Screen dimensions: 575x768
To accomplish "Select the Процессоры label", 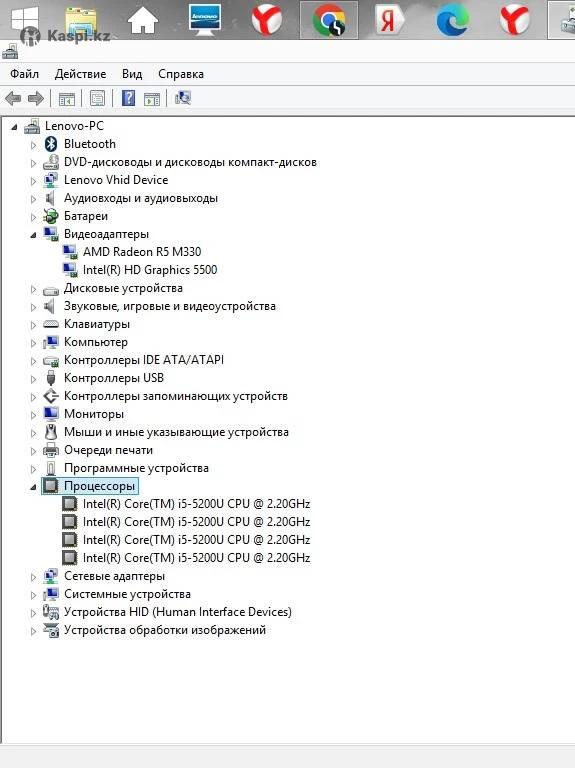I will click(x=99, y=486).
